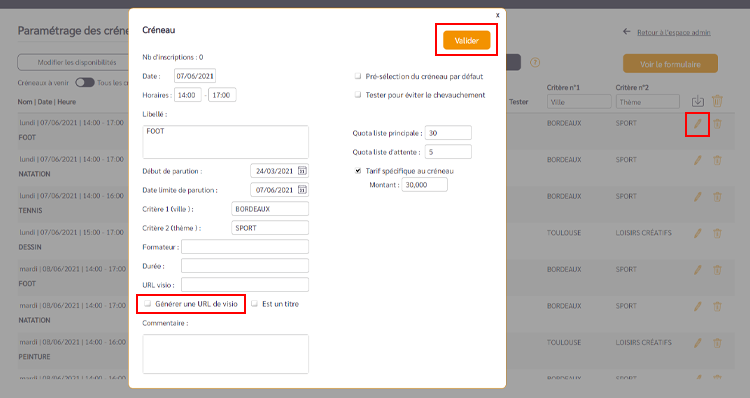
Task: Click the Commentaire text area
Action: (225, 354)
